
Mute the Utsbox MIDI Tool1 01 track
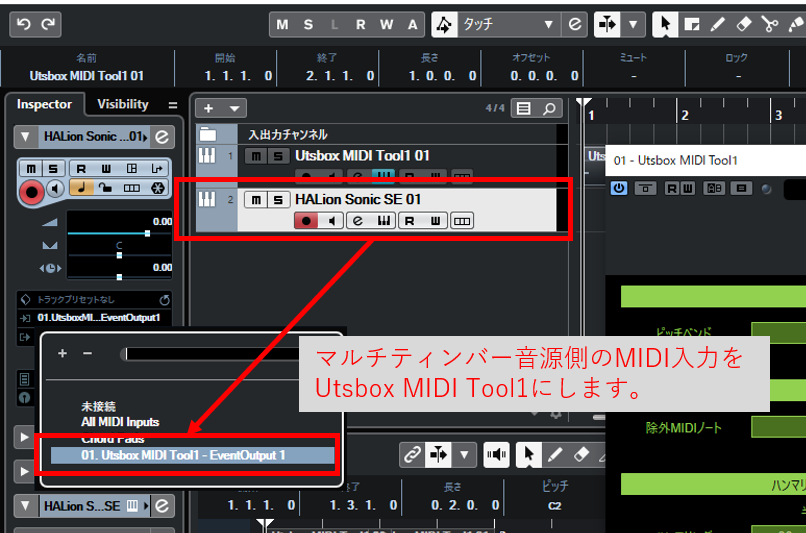point(256,156)
